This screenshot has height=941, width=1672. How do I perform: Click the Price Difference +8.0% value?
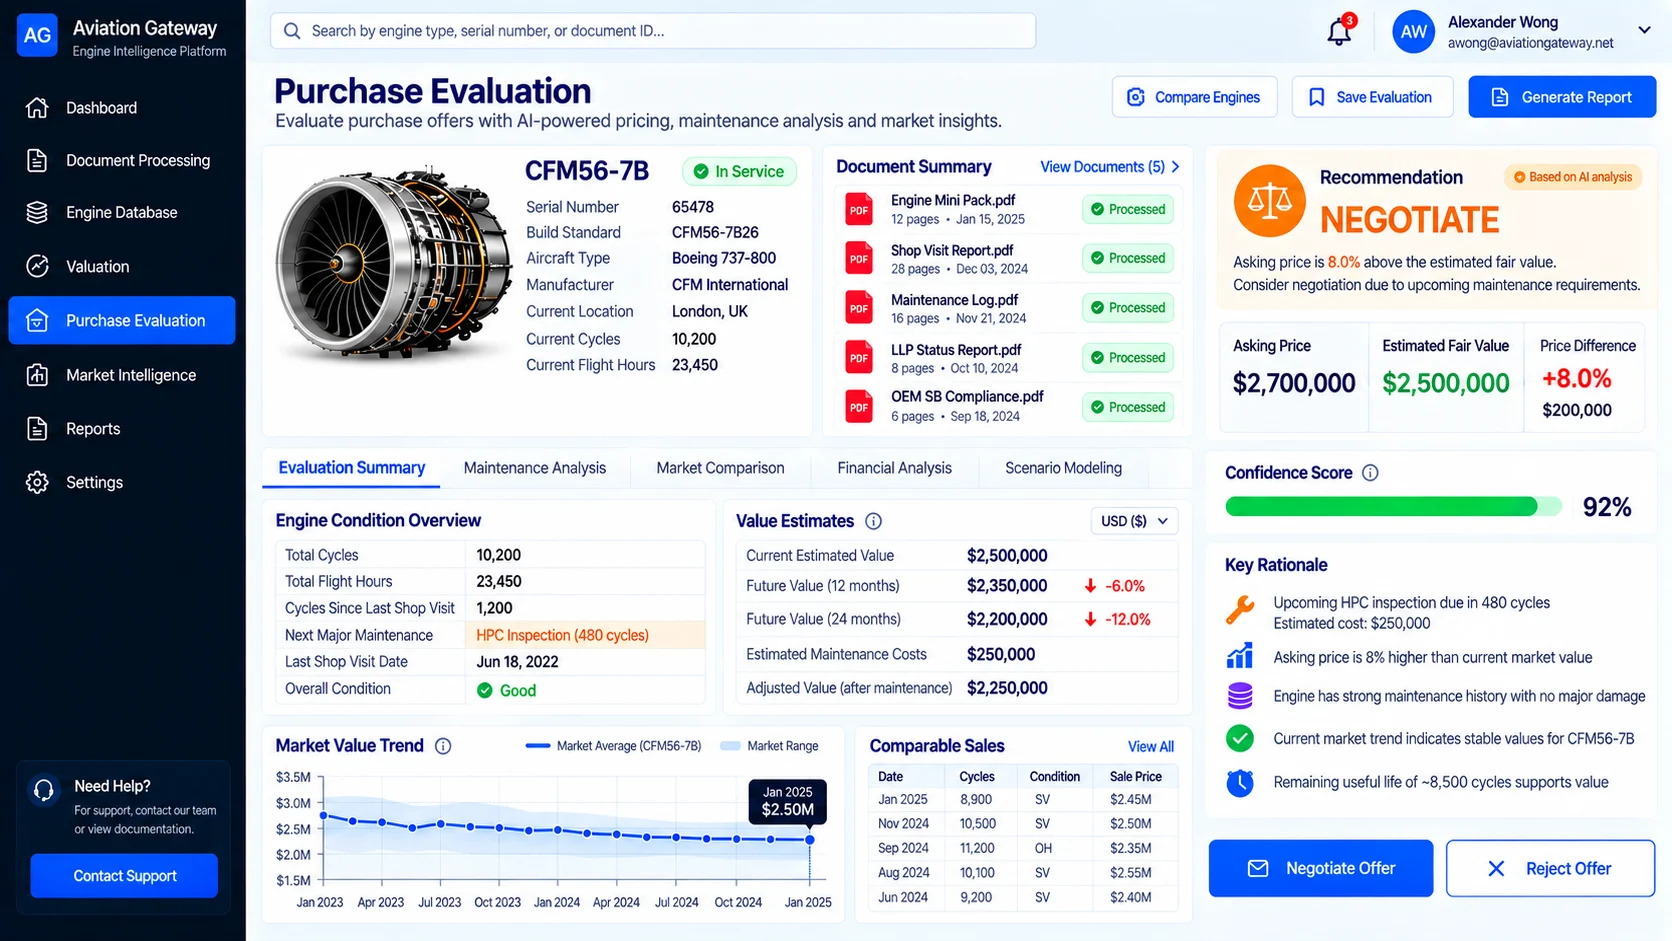click(1576, 379)
